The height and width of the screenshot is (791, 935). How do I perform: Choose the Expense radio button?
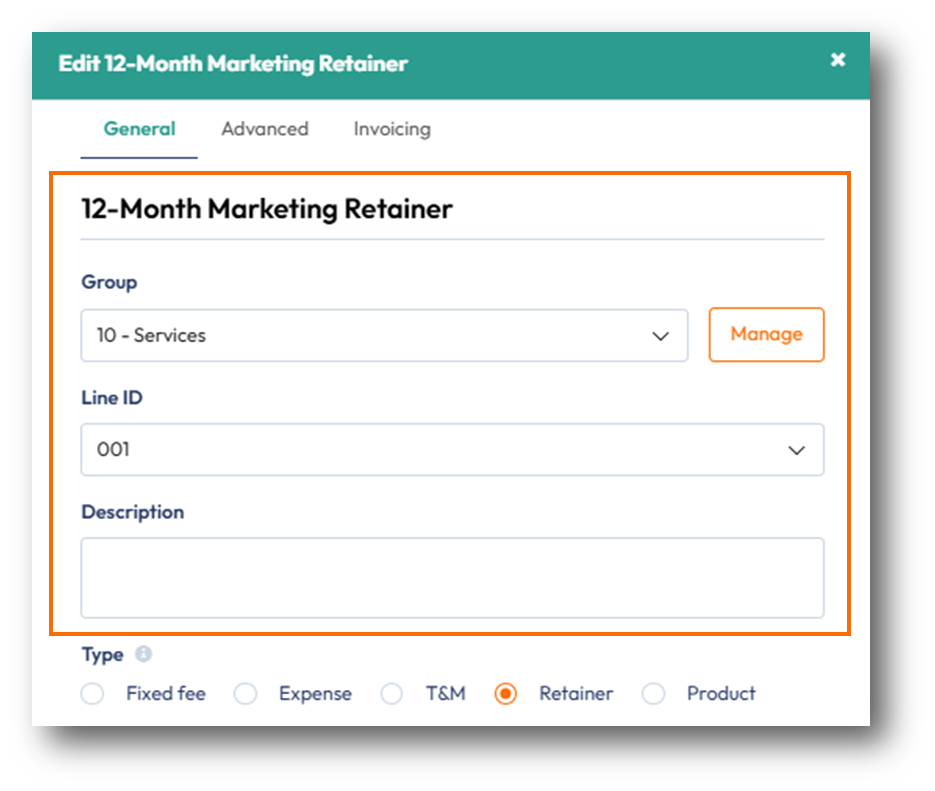click(x=246, y=694)
